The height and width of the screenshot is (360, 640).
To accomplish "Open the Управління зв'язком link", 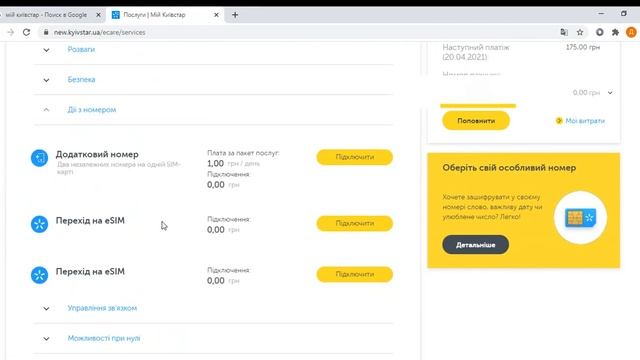I will click(102, 308).
